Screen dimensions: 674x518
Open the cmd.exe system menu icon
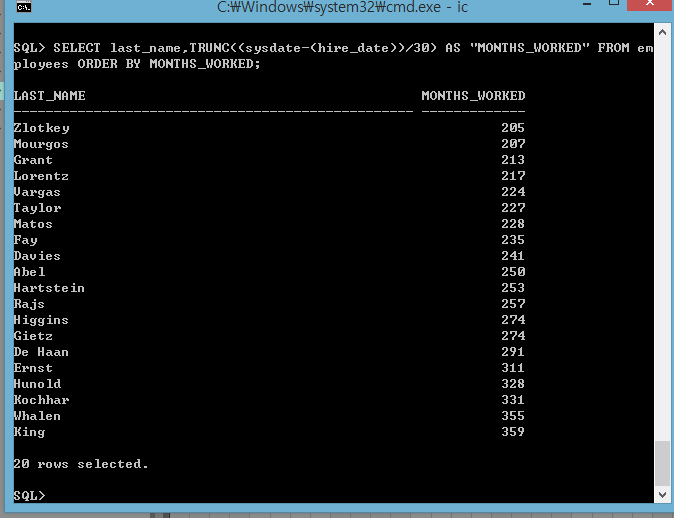pos(24,6)
